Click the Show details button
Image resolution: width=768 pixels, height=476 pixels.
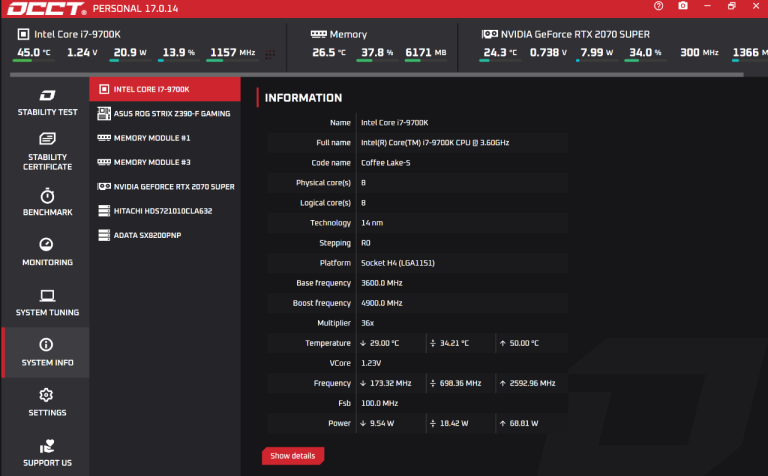point(293,456)
